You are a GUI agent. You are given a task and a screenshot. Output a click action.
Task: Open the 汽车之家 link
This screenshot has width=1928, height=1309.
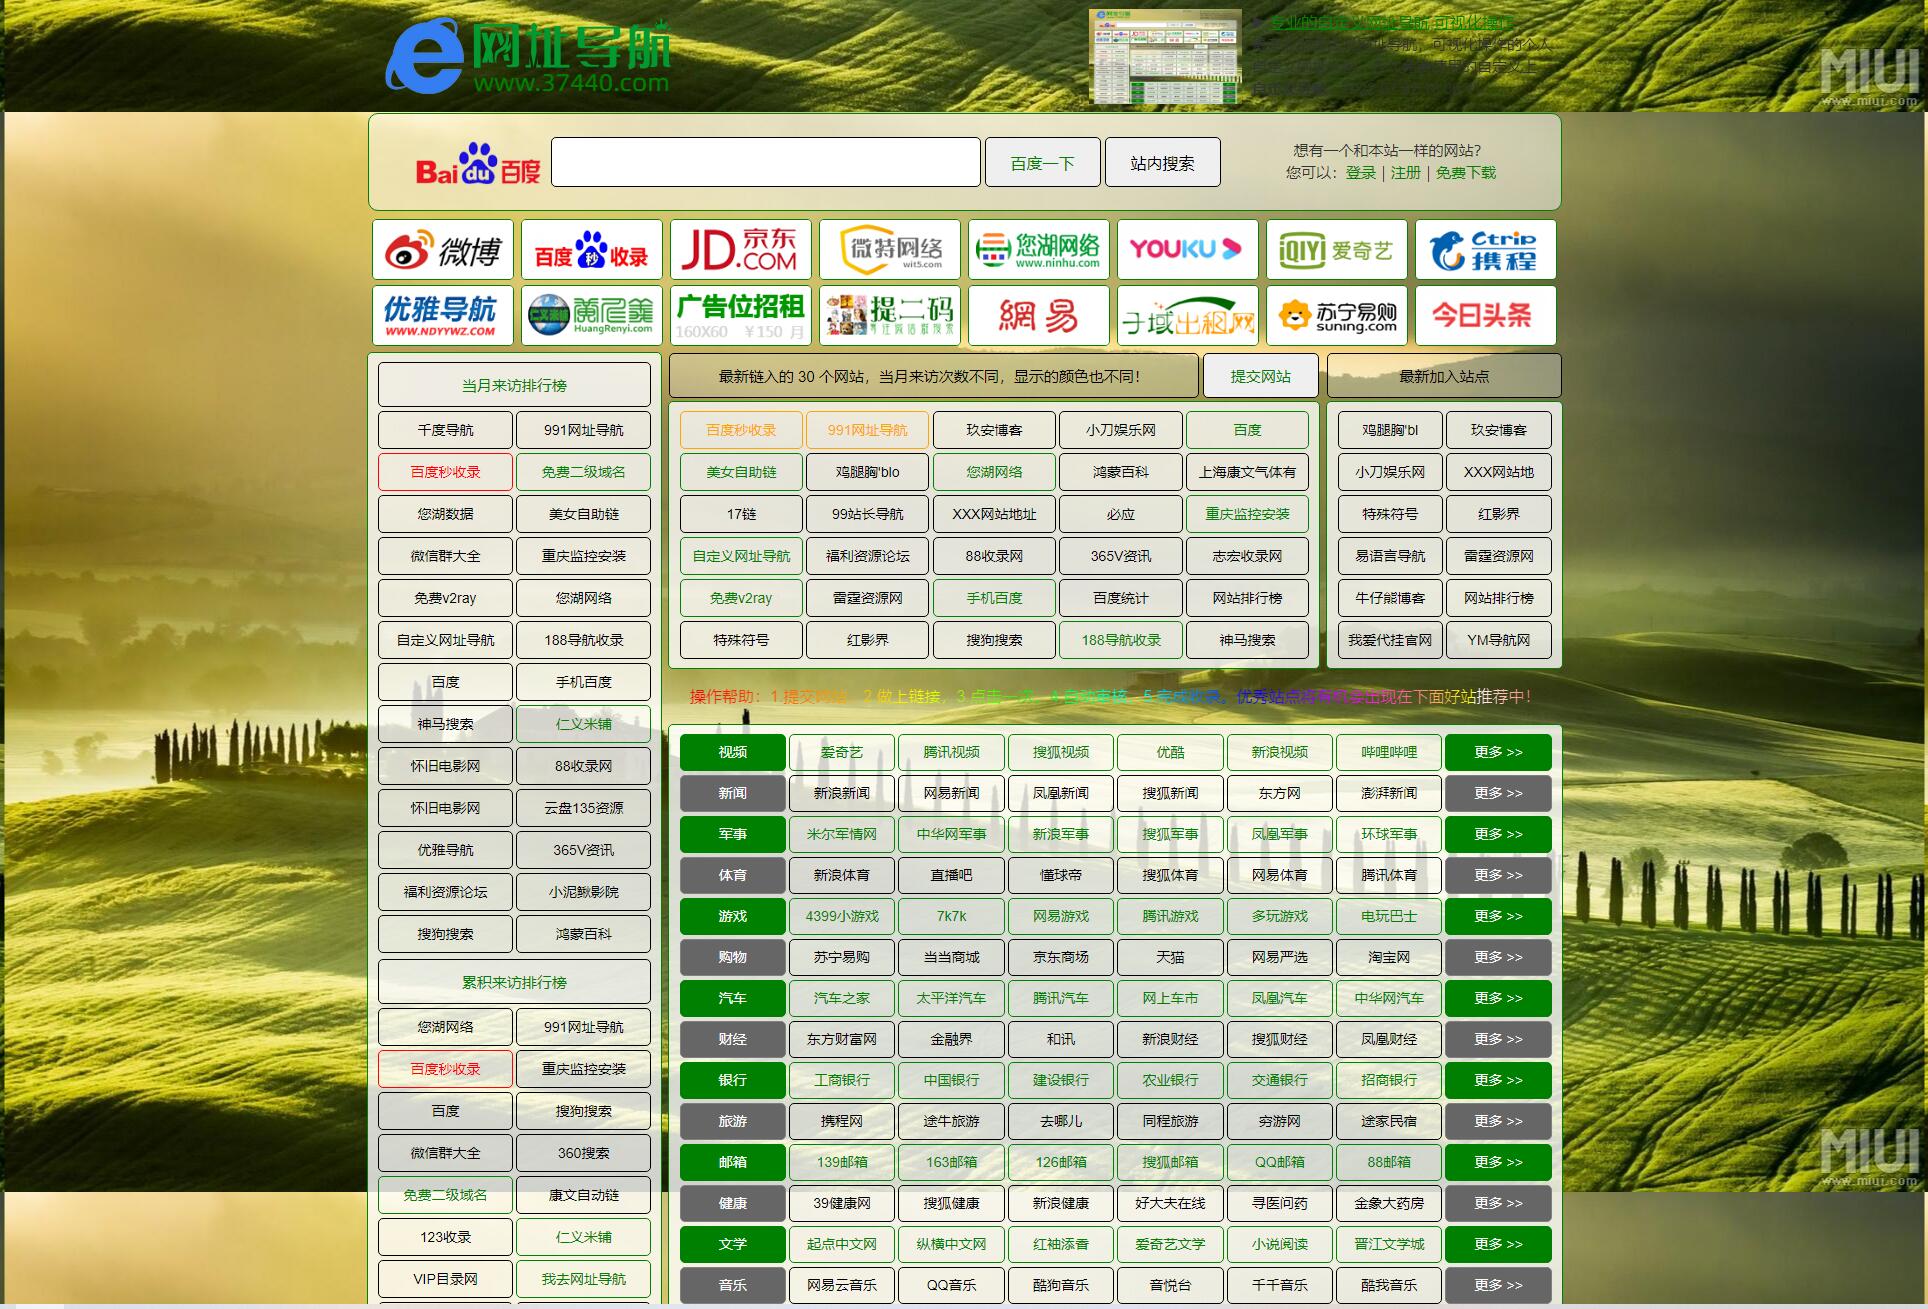tap(842, 998)
